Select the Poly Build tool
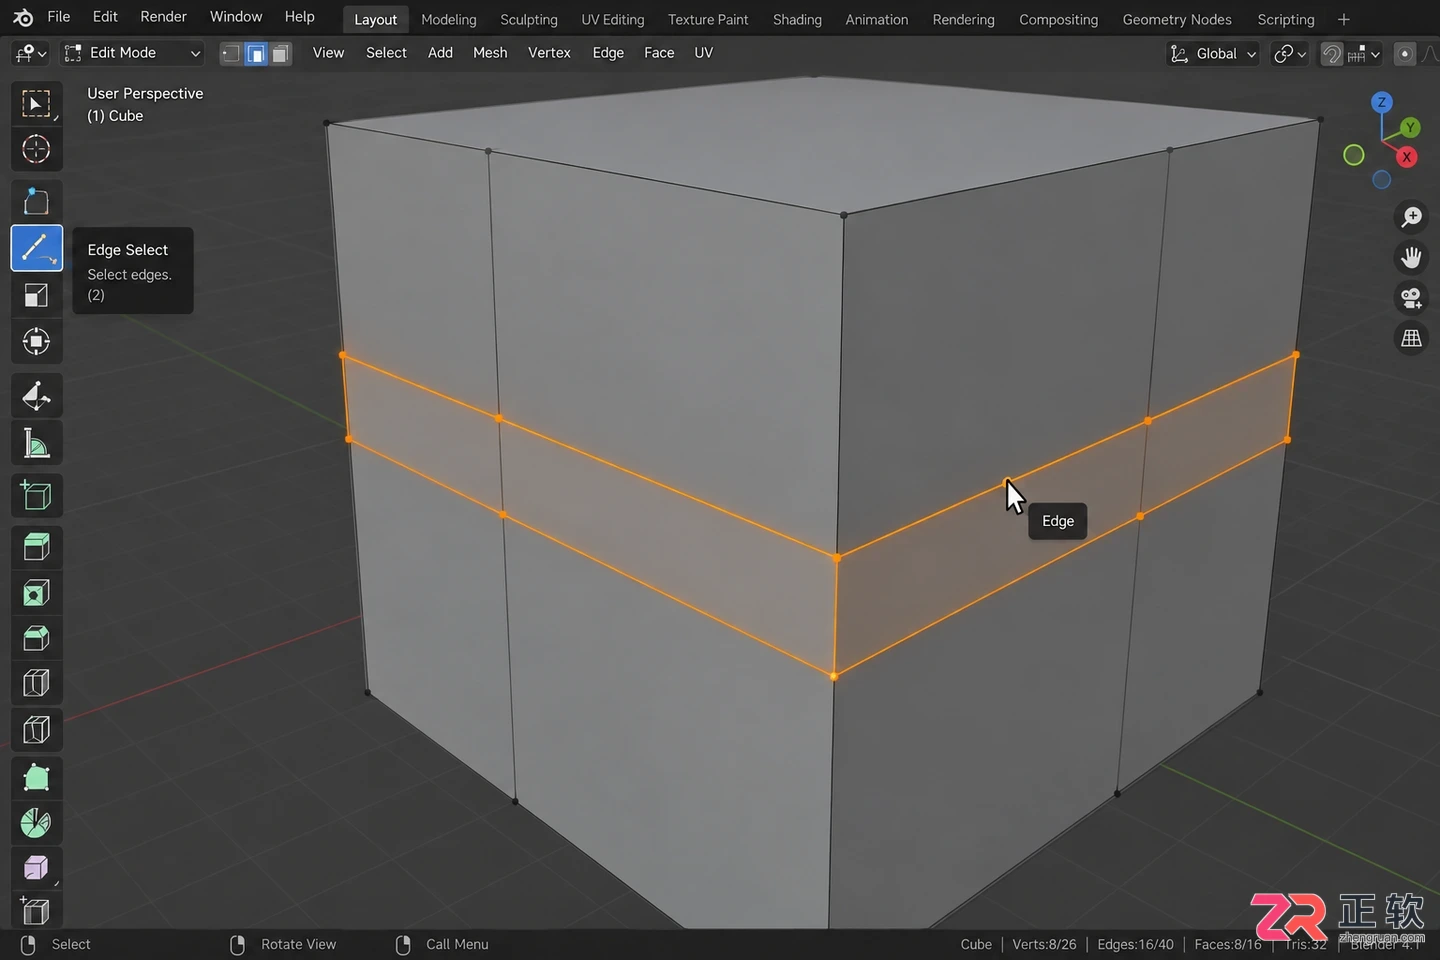Image resolution: width=1440 pixels, height=960 pixels. coord(36,778)
